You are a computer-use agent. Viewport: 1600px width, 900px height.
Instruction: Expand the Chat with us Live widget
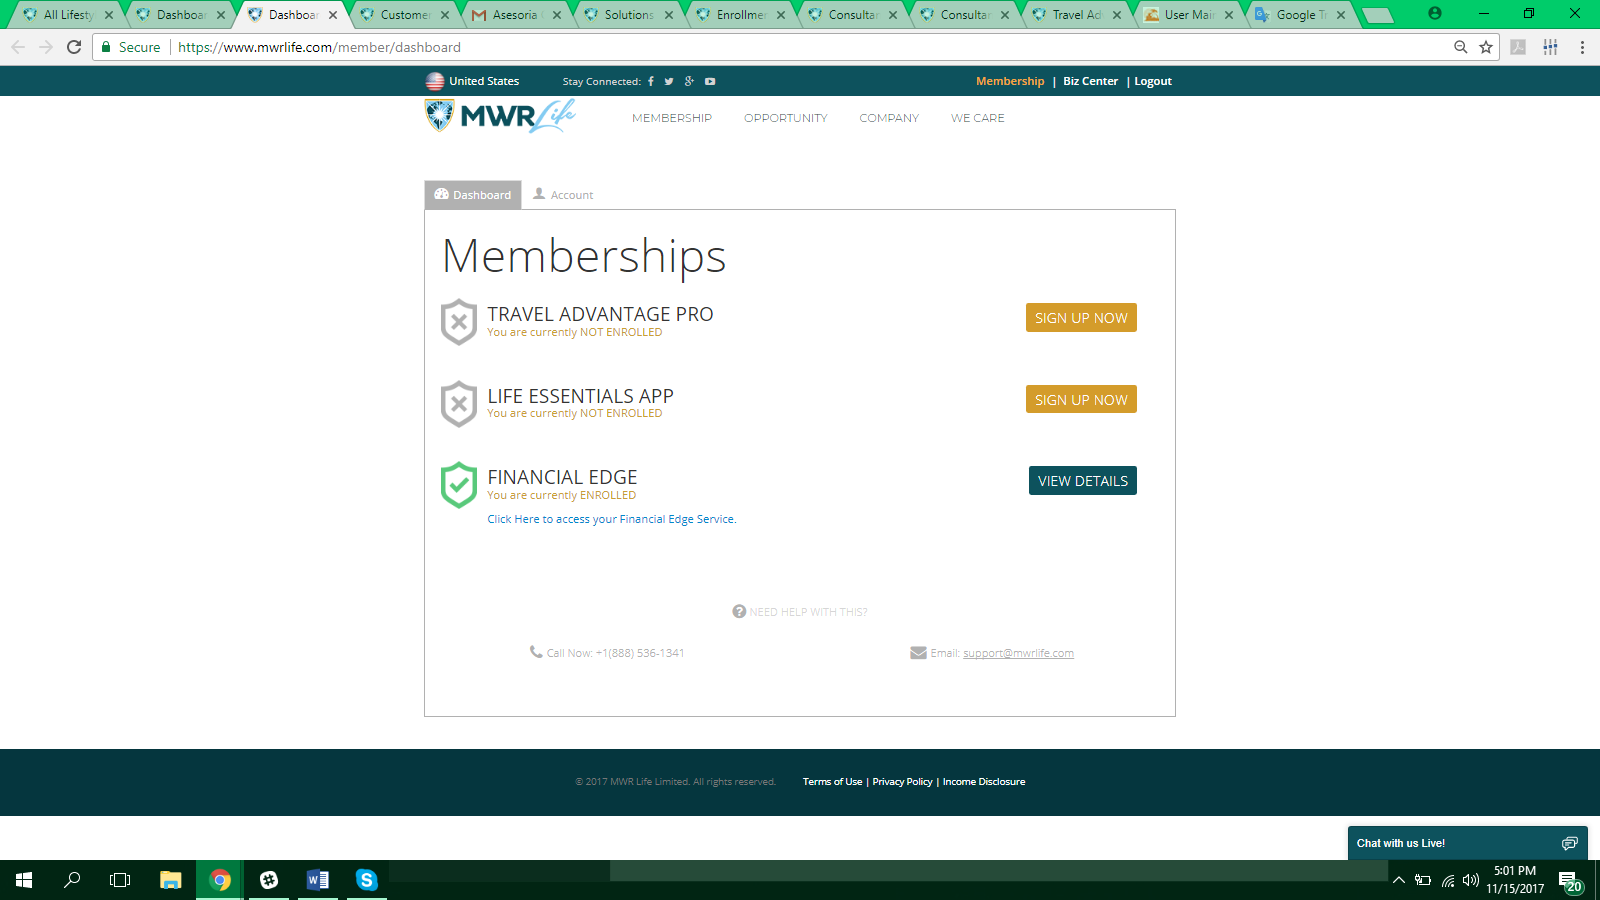(x=1467, y=843)
